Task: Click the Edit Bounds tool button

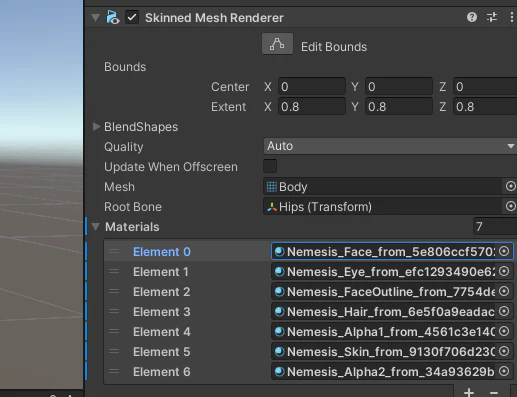Action: (x=277, y=44)
